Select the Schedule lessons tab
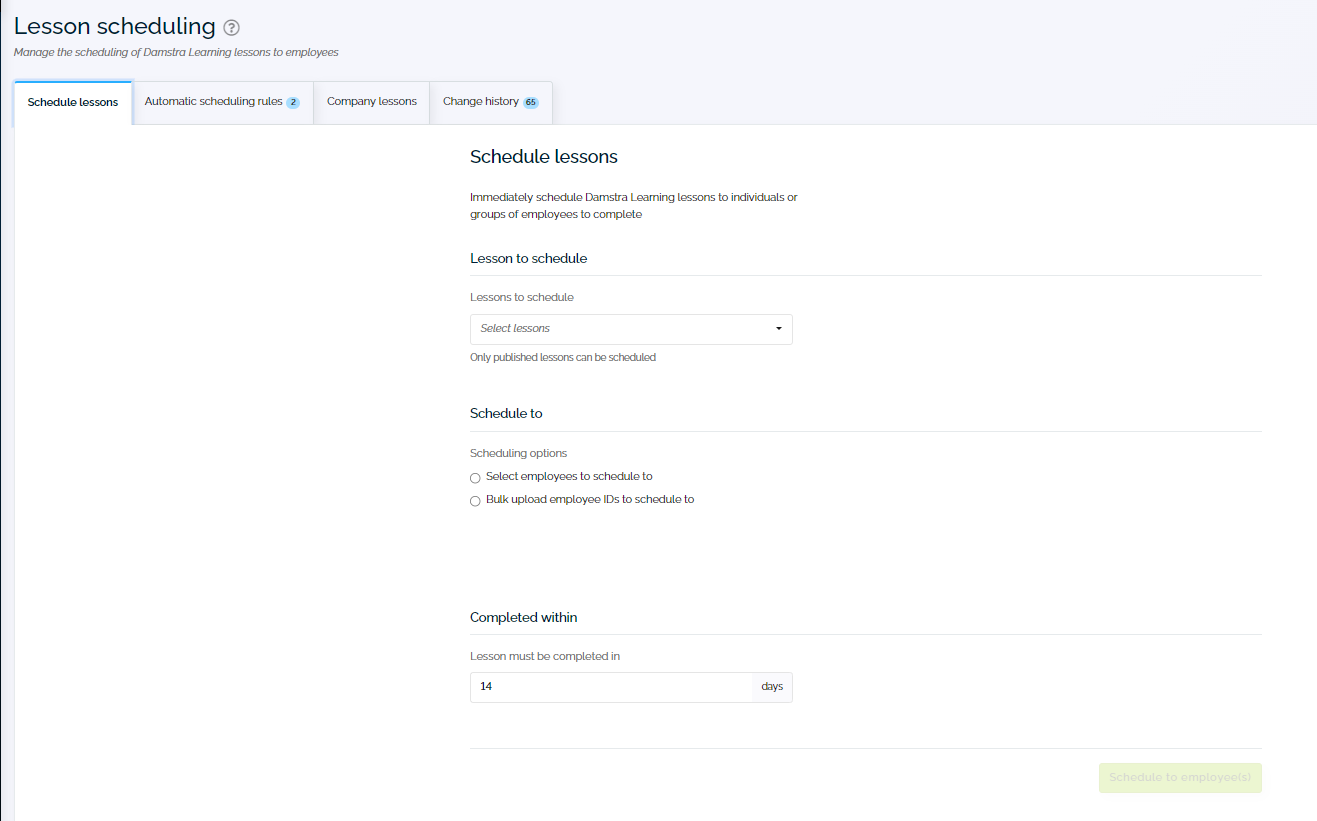Image resolution: width=1317 pixels, height=821 pixels. click(72, 102)
